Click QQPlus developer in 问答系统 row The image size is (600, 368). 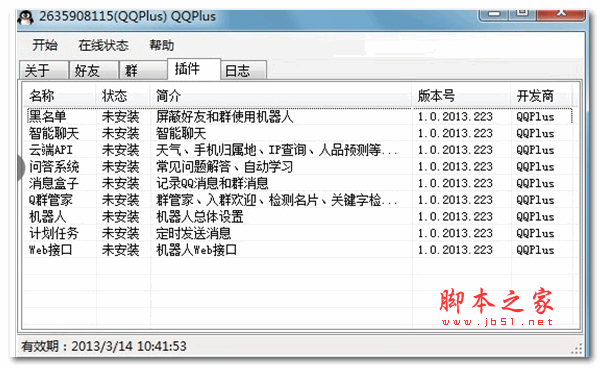[535, 167]
